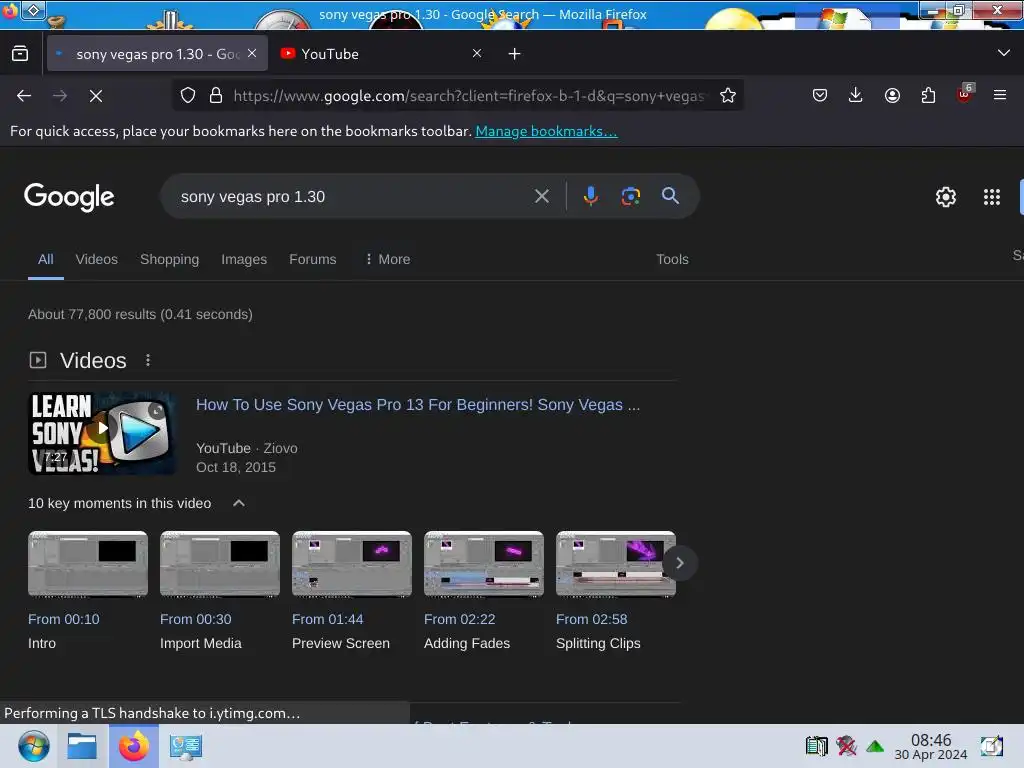Open the green triangle network tray icon
This screenshot has height=768, width=1024.
click(x=875, y=746)
